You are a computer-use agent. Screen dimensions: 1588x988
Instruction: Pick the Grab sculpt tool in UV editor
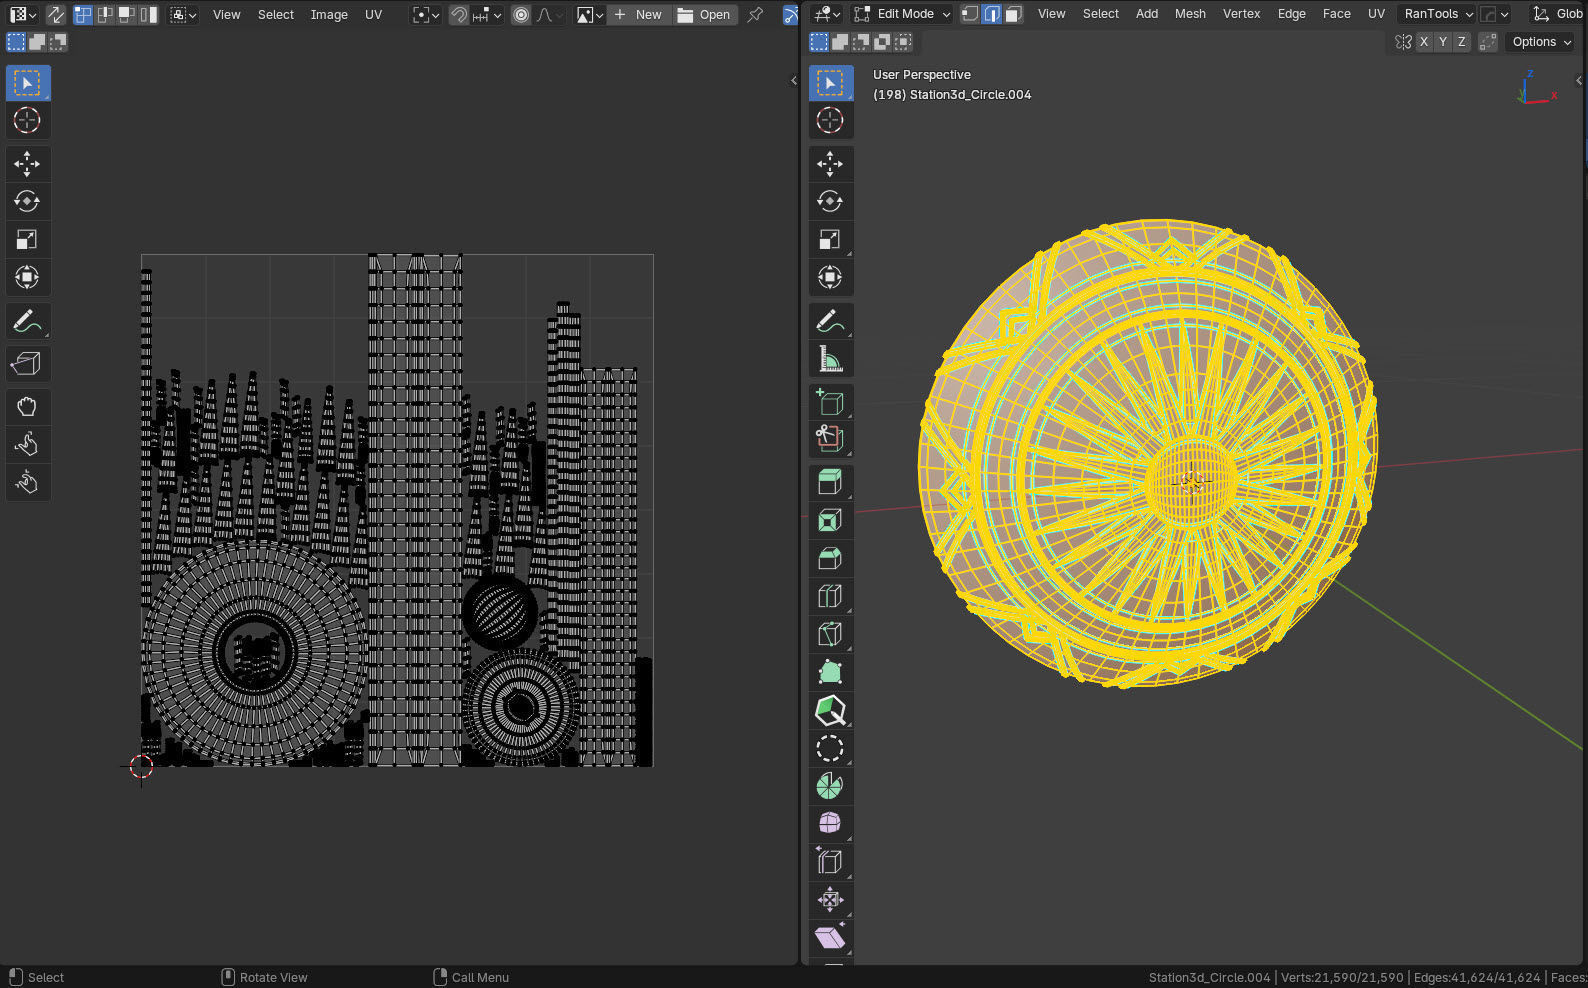(27, 407)
